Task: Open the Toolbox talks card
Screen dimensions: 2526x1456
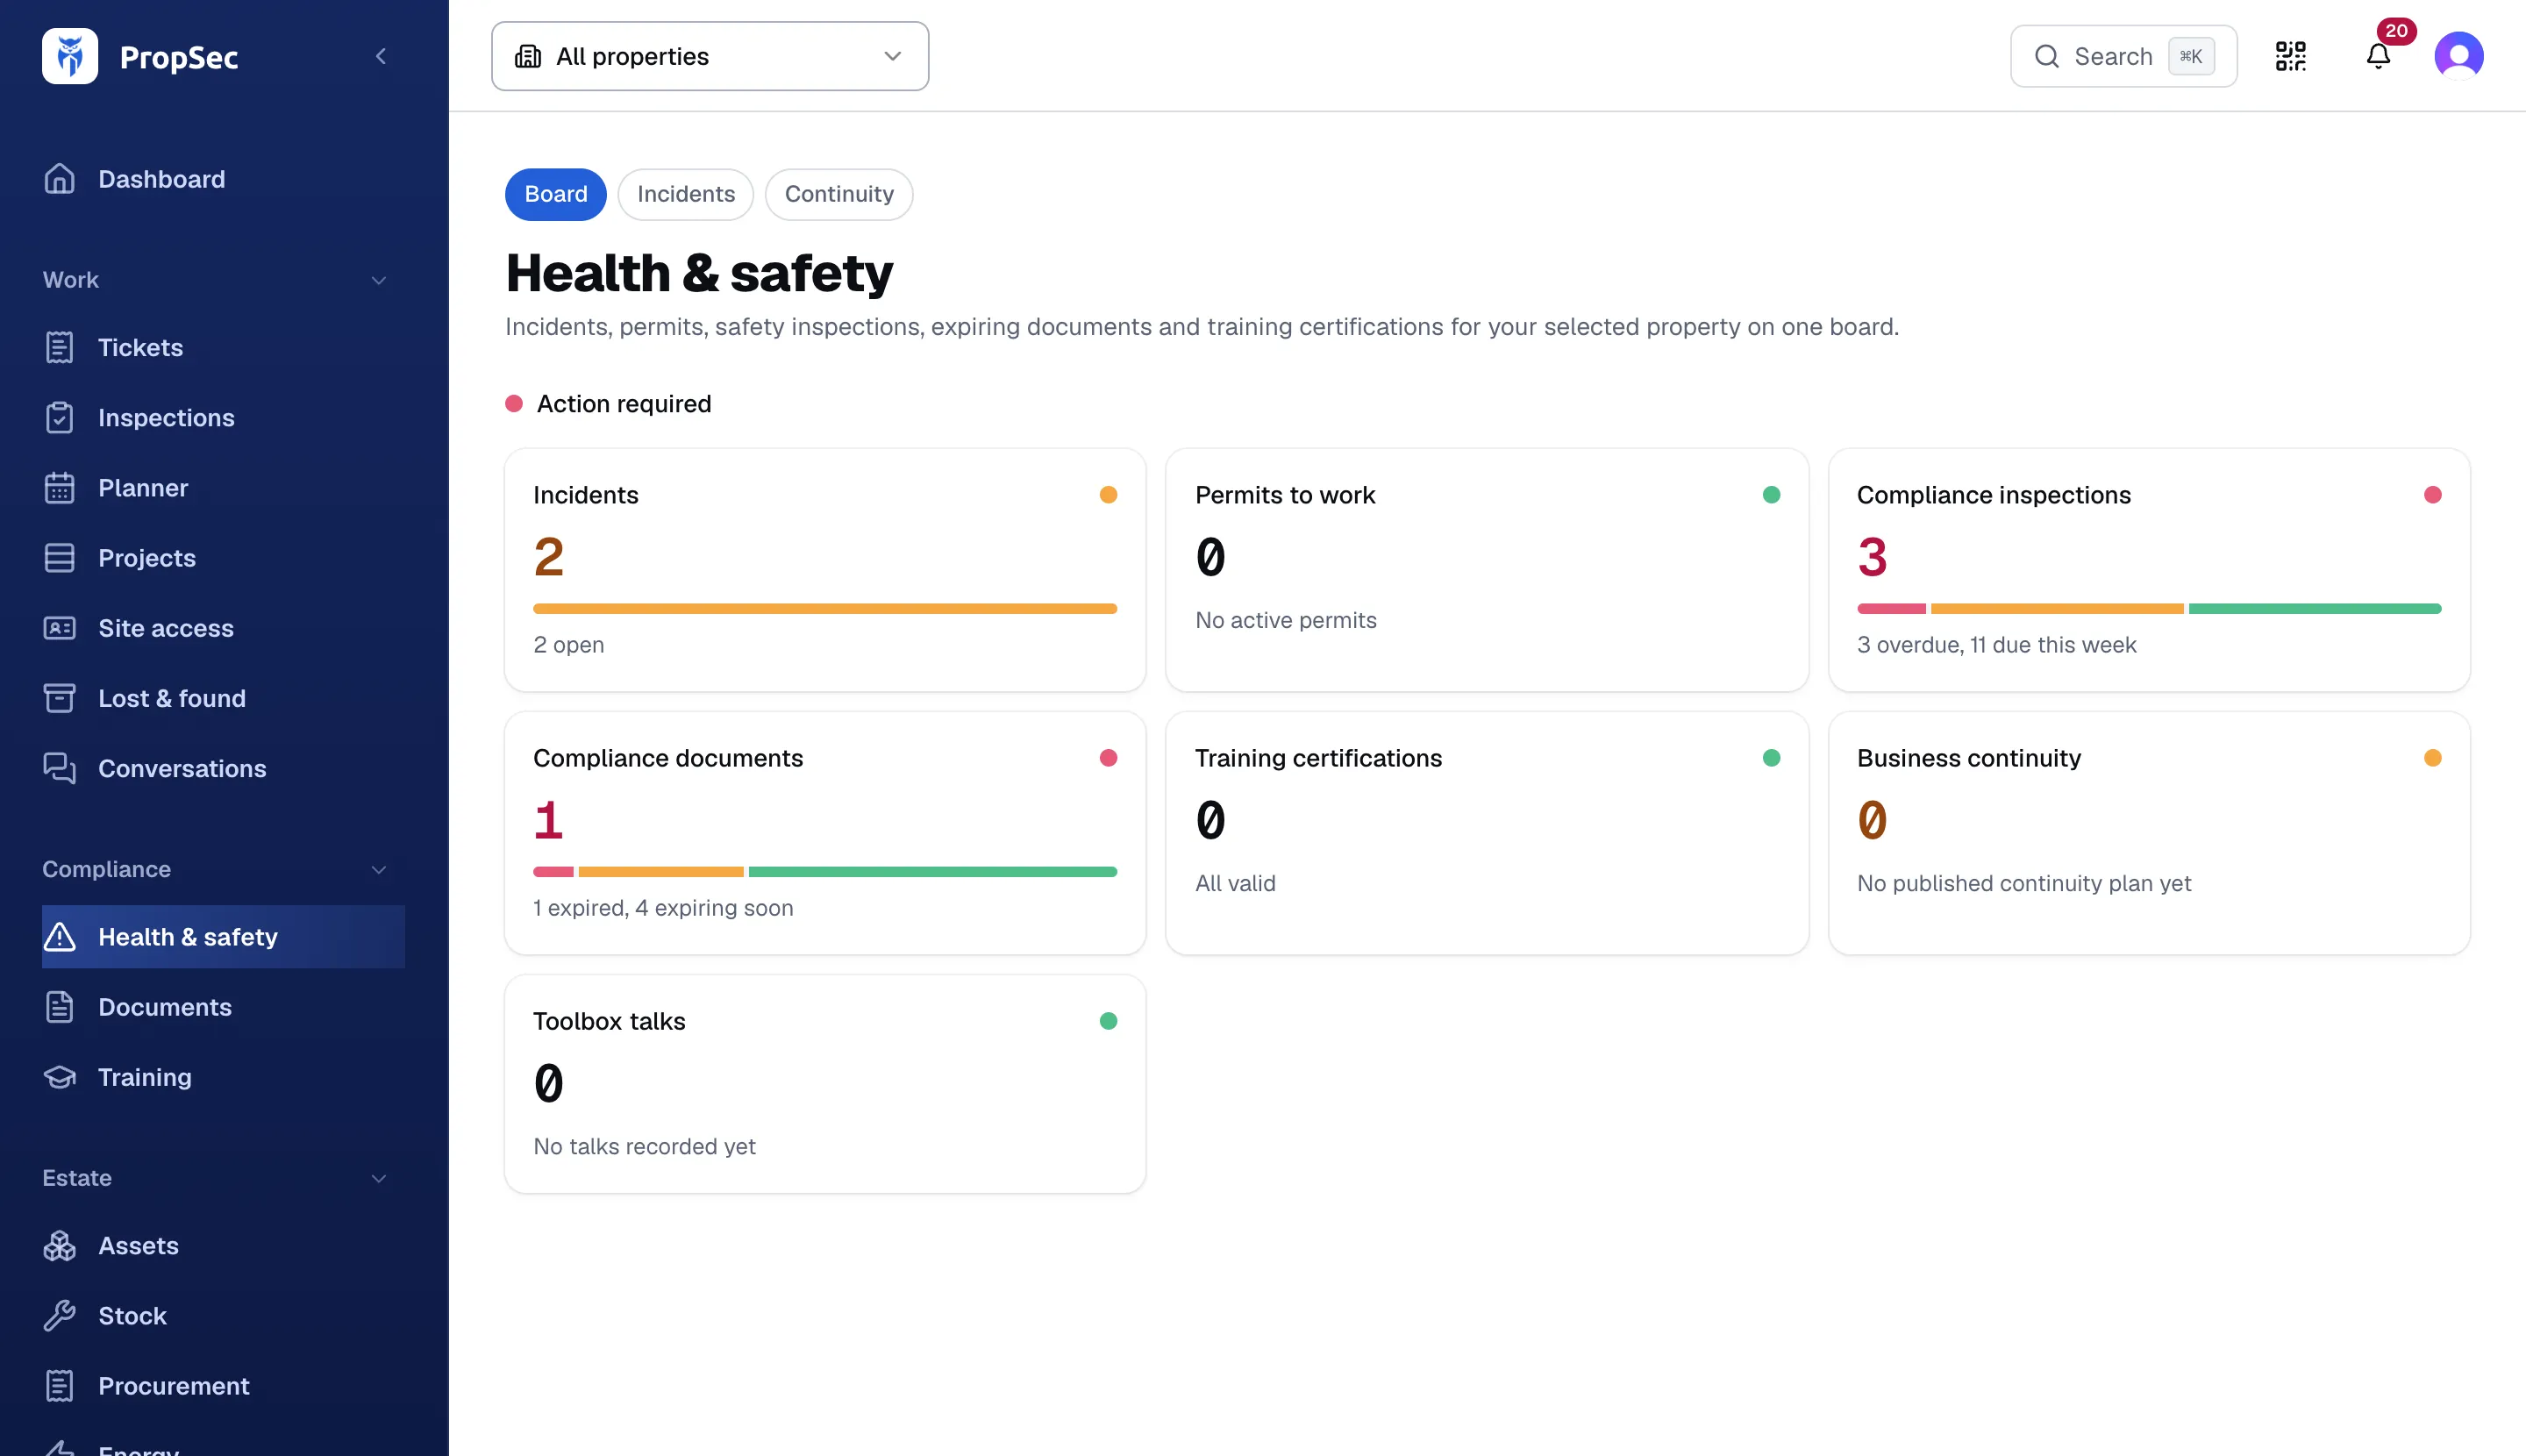Action: 825,1084
